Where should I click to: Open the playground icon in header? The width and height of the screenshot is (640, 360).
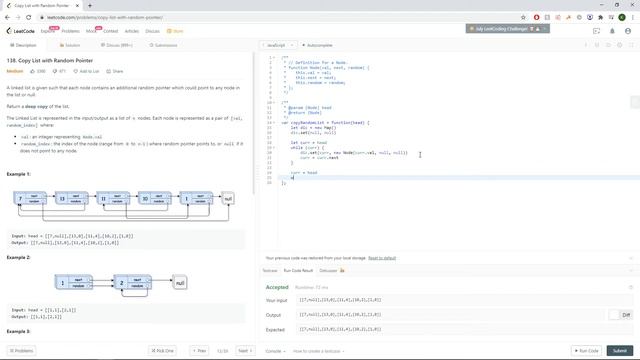[x=596, y=31]
